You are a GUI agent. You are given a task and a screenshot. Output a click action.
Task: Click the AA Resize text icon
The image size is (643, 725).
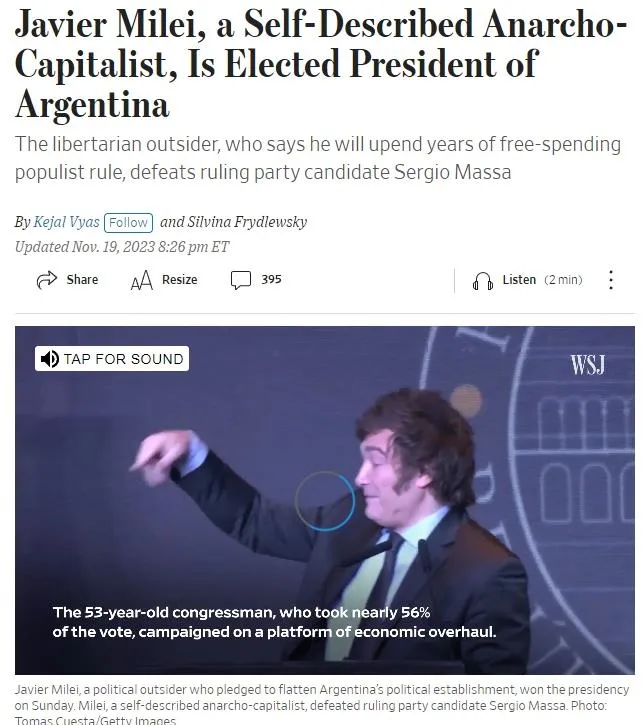point(141,280)
